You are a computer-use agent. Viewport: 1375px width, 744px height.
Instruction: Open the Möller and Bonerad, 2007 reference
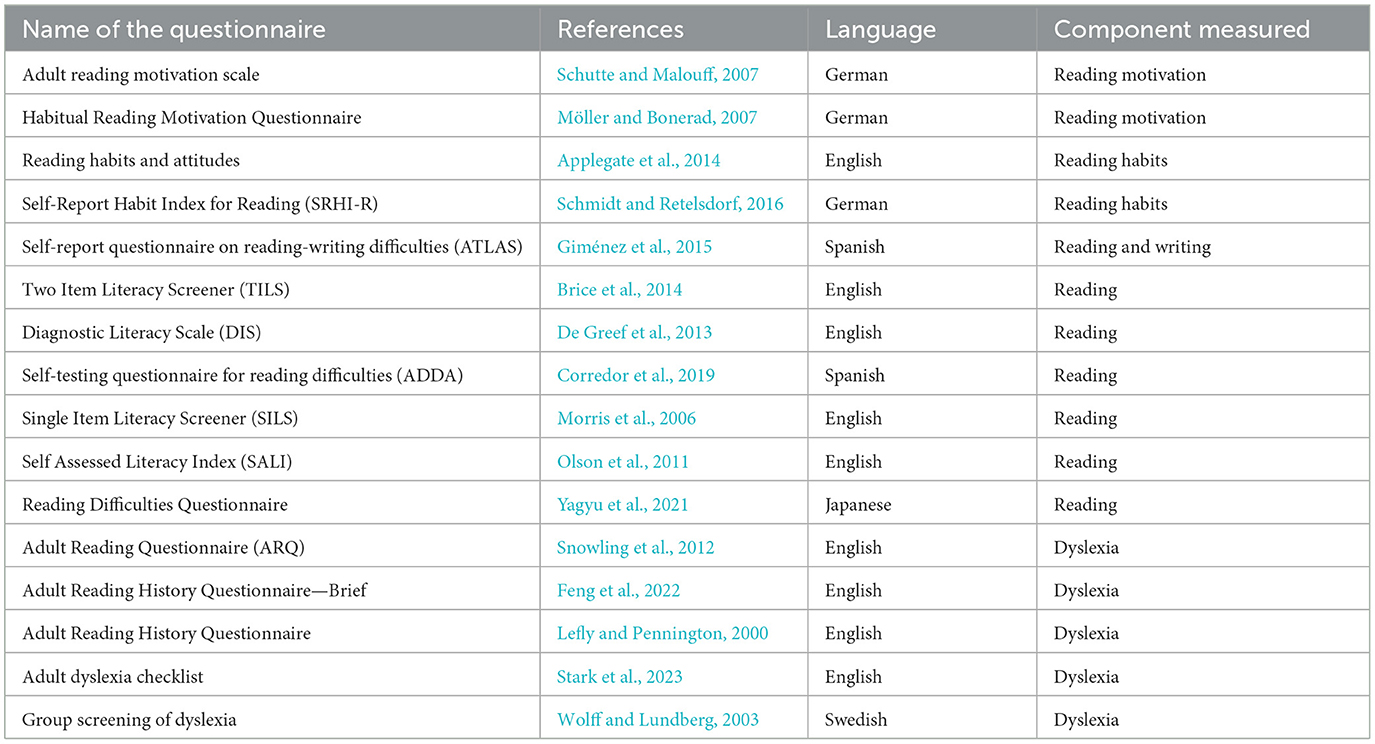click(657, 118)
